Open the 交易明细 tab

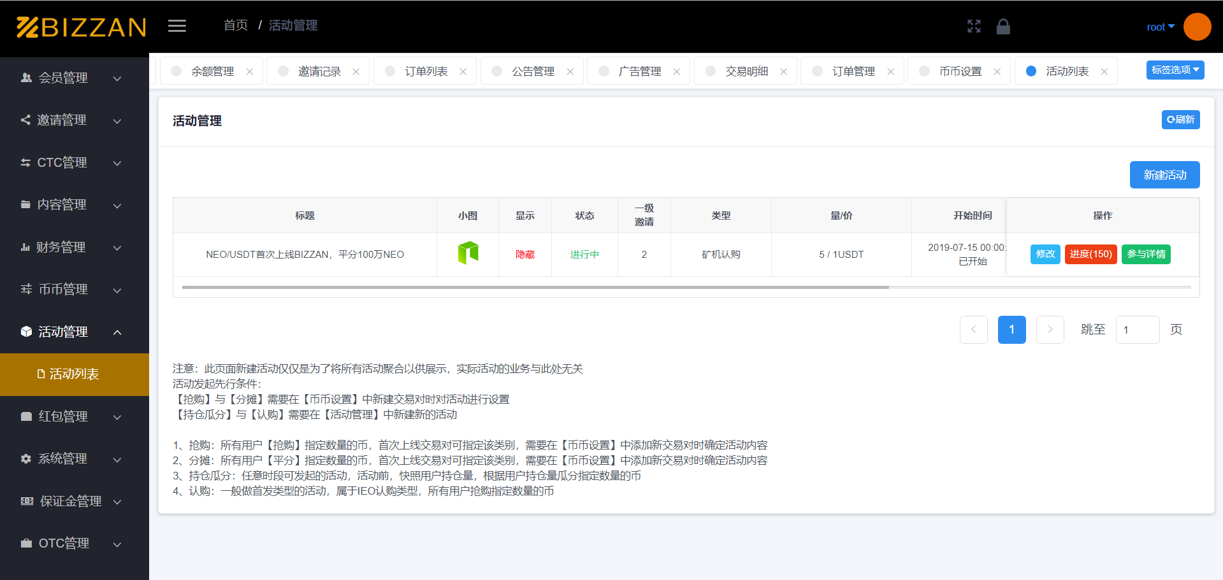tap(745, 71)
